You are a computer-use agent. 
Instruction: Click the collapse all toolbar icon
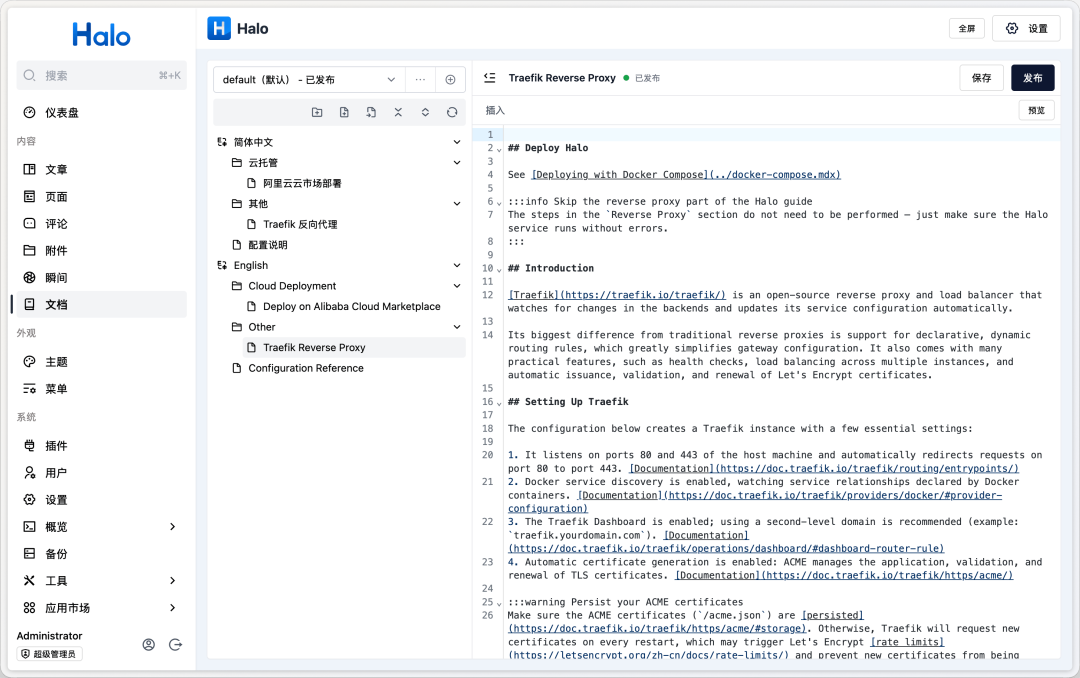398,112
